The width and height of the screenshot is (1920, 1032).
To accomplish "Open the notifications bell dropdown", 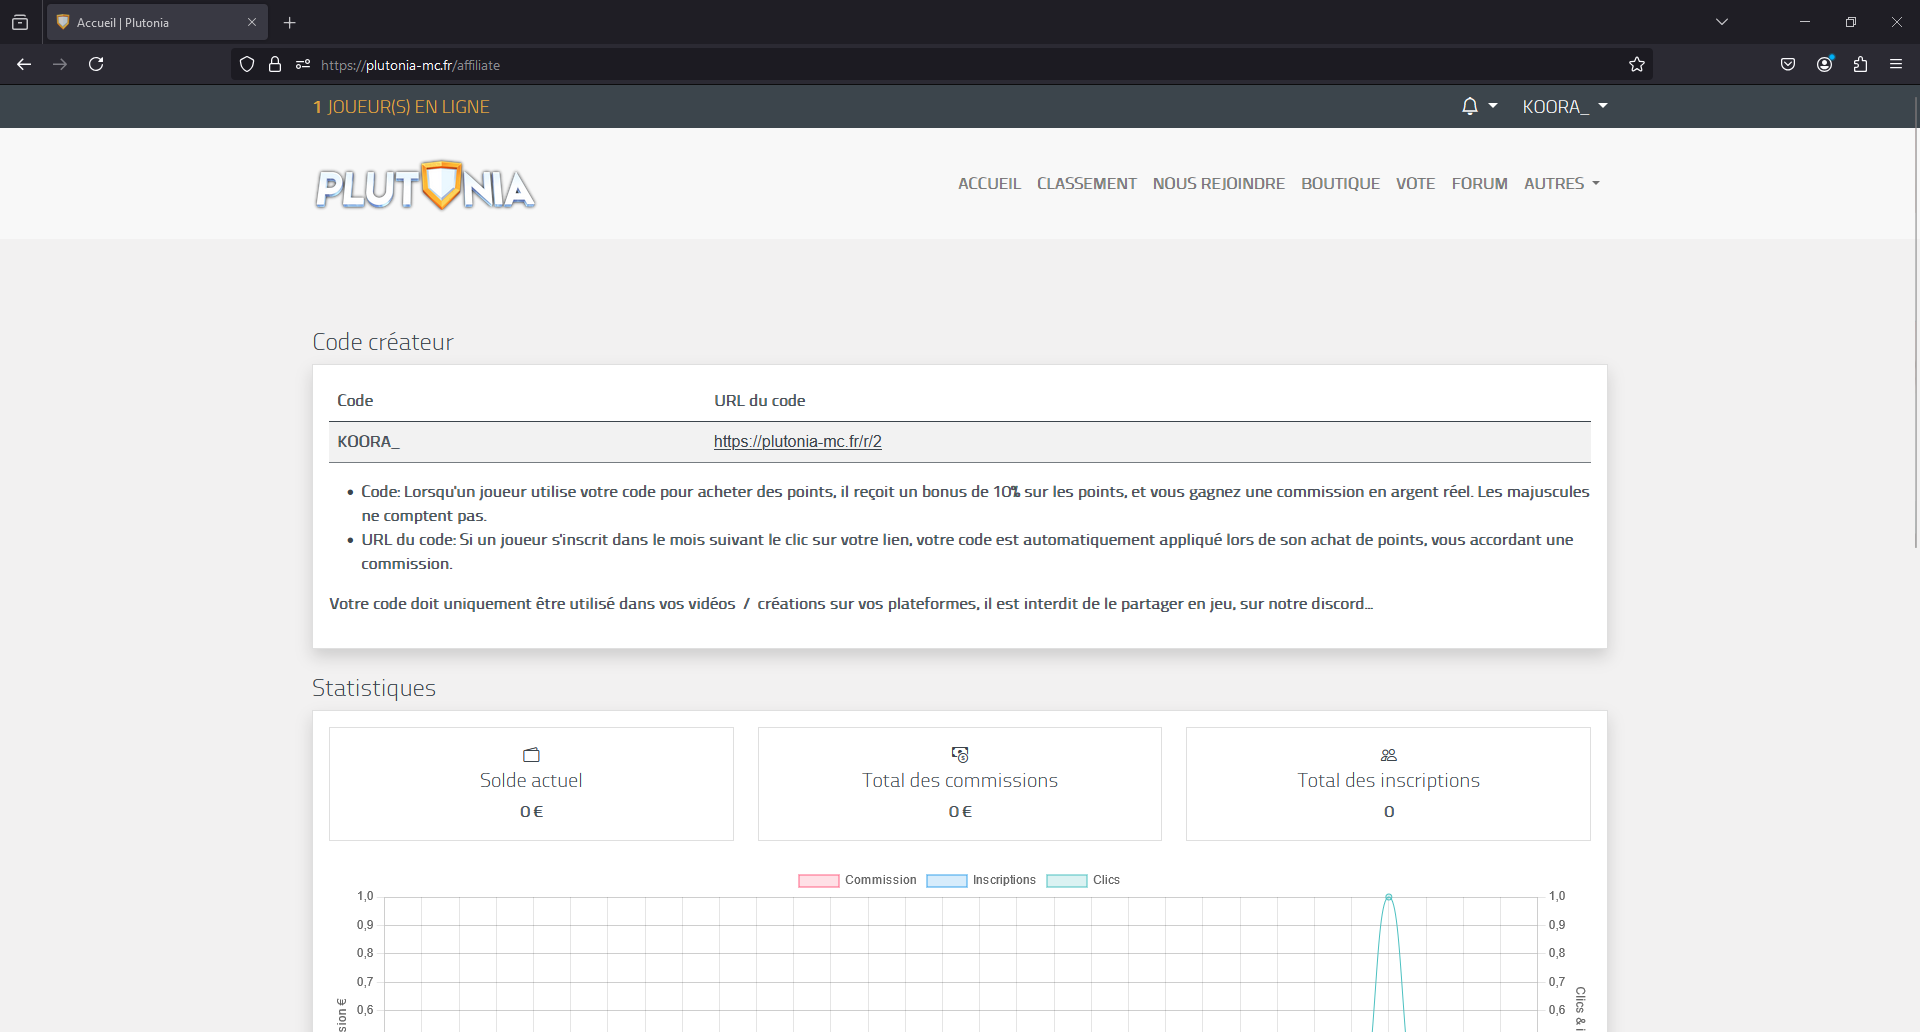I will click(x=1479, y=106).
